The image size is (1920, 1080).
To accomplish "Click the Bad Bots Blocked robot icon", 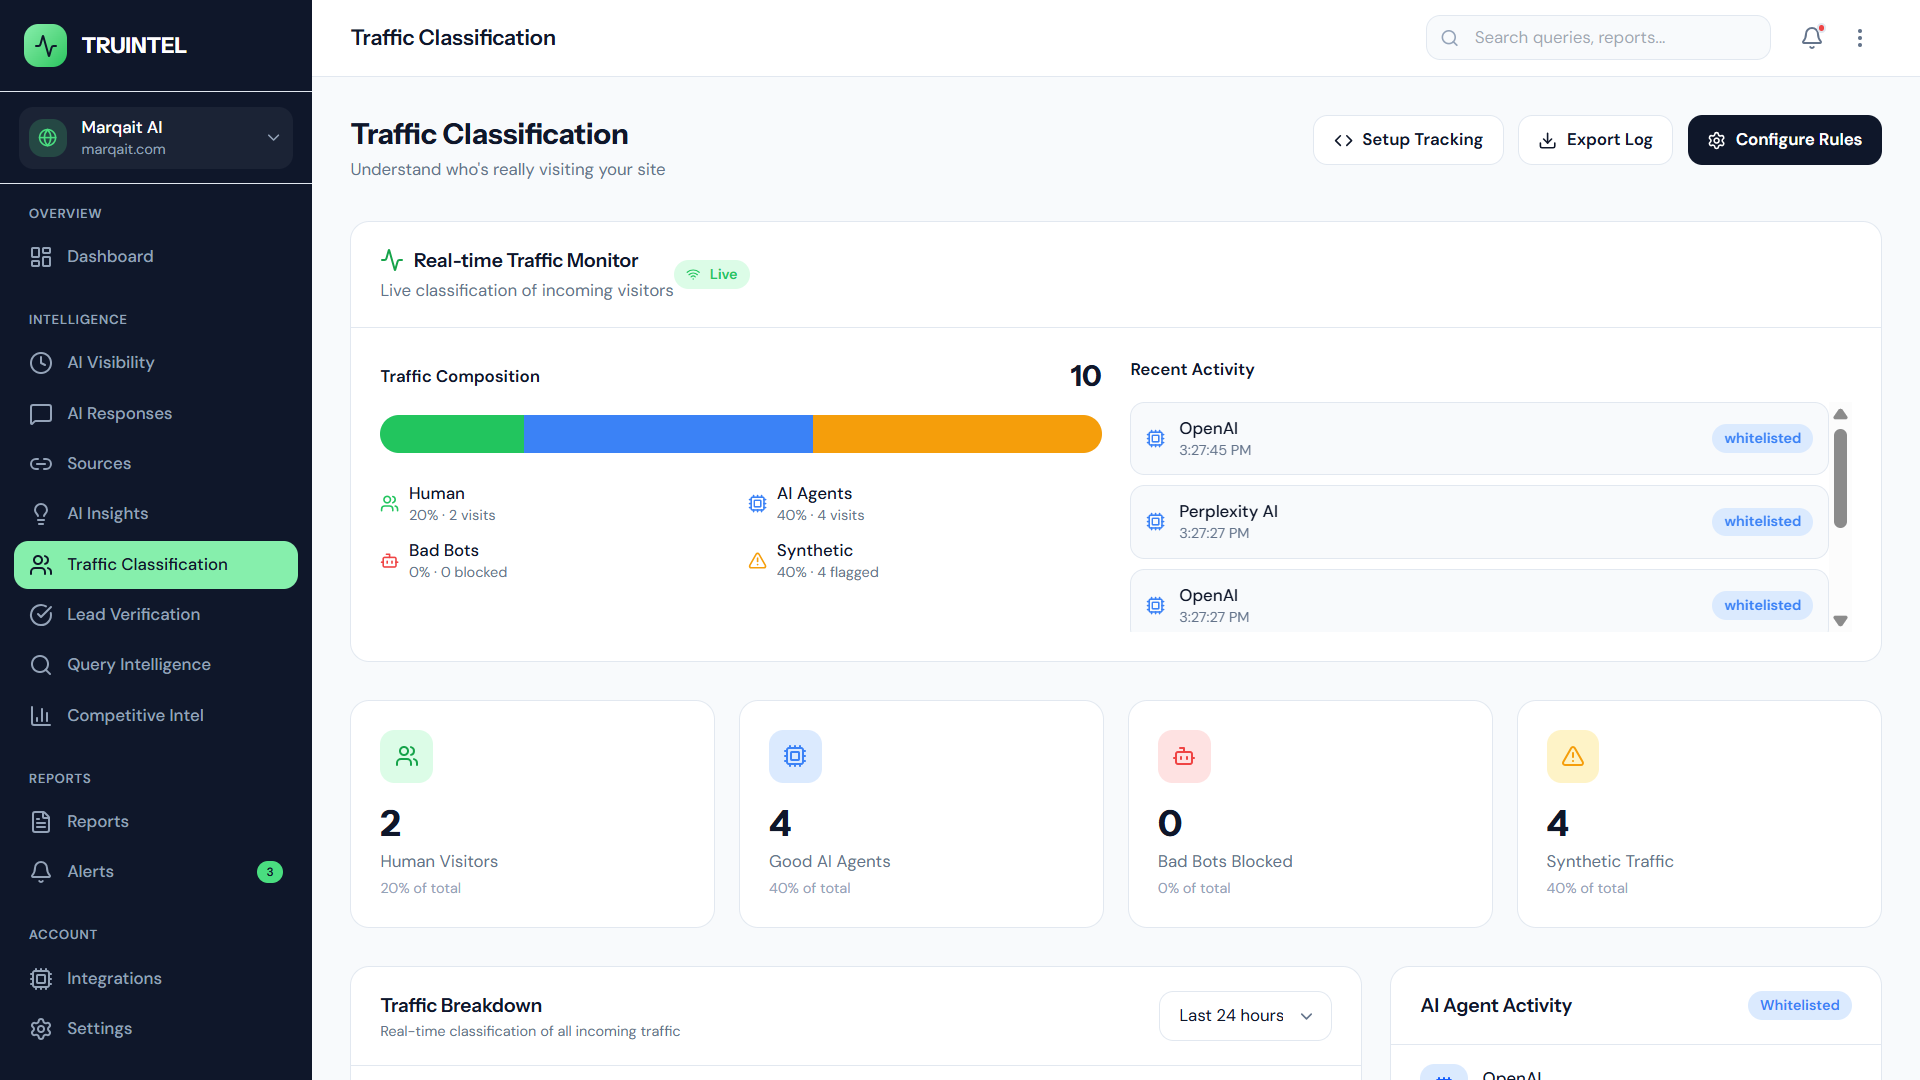I will tap(1184, 756).
